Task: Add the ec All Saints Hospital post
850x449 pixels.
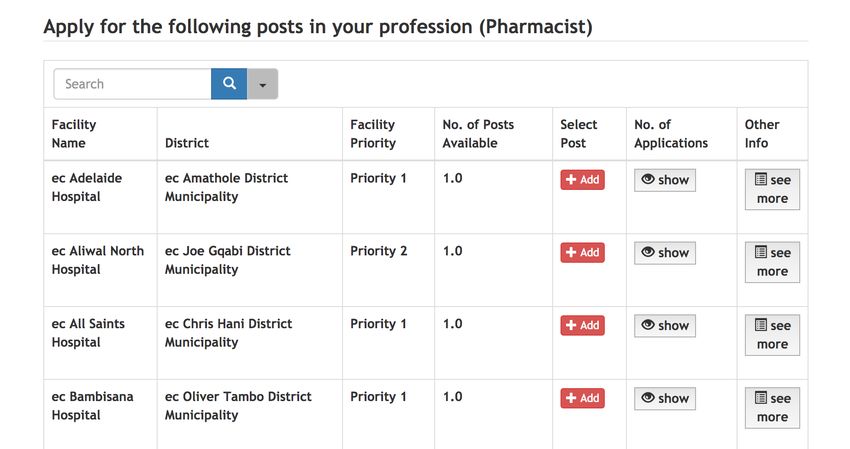Action: click(582, 325)
